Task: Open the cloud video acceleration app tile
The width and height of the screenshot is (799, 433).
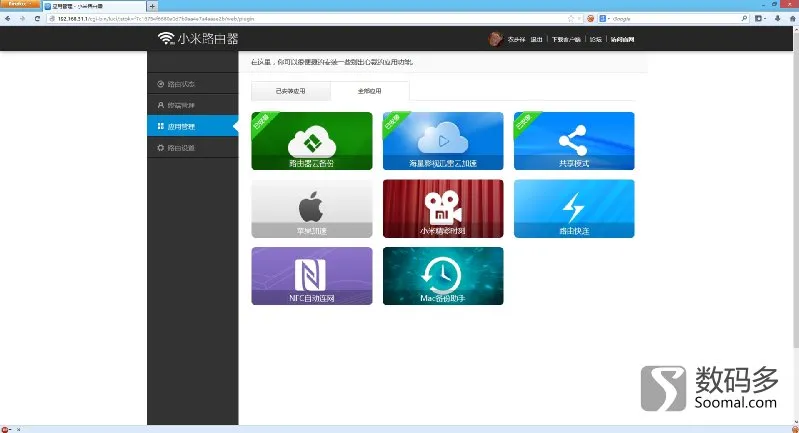Action: point(443,141)
